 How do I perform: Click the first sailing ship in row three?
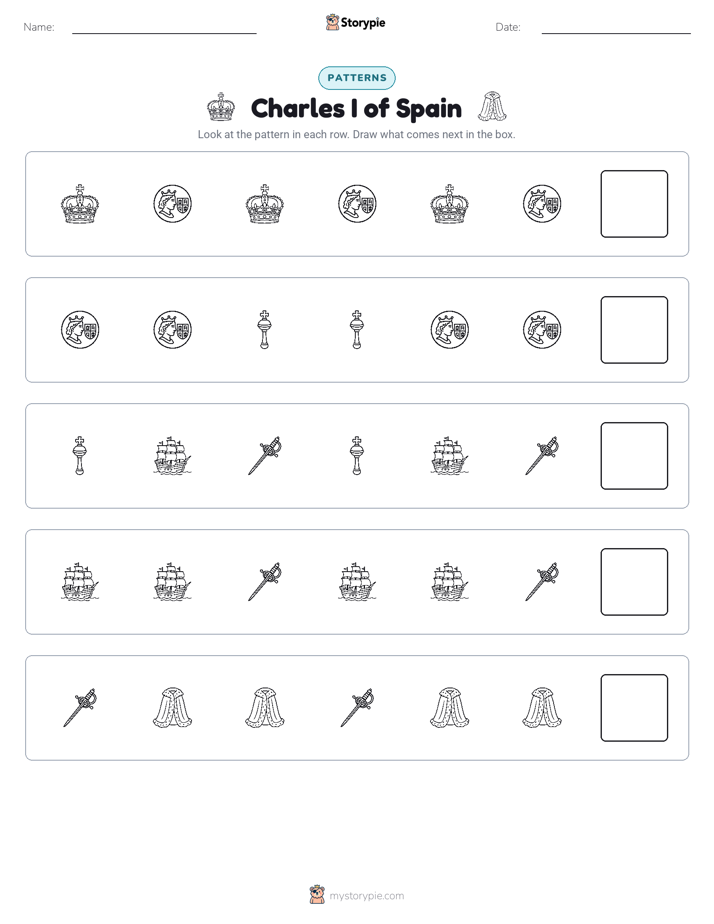[172, 456]
